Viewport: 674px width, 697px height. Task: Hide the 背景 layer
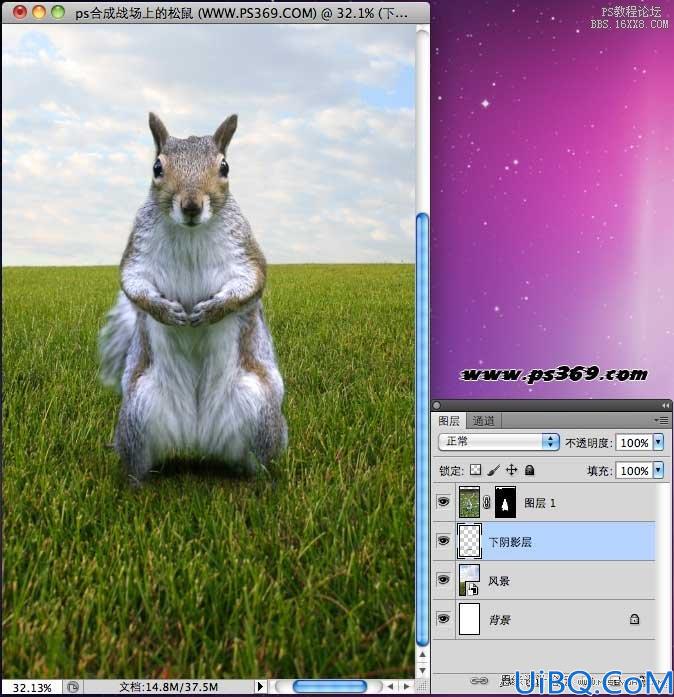tap(443, 618)
